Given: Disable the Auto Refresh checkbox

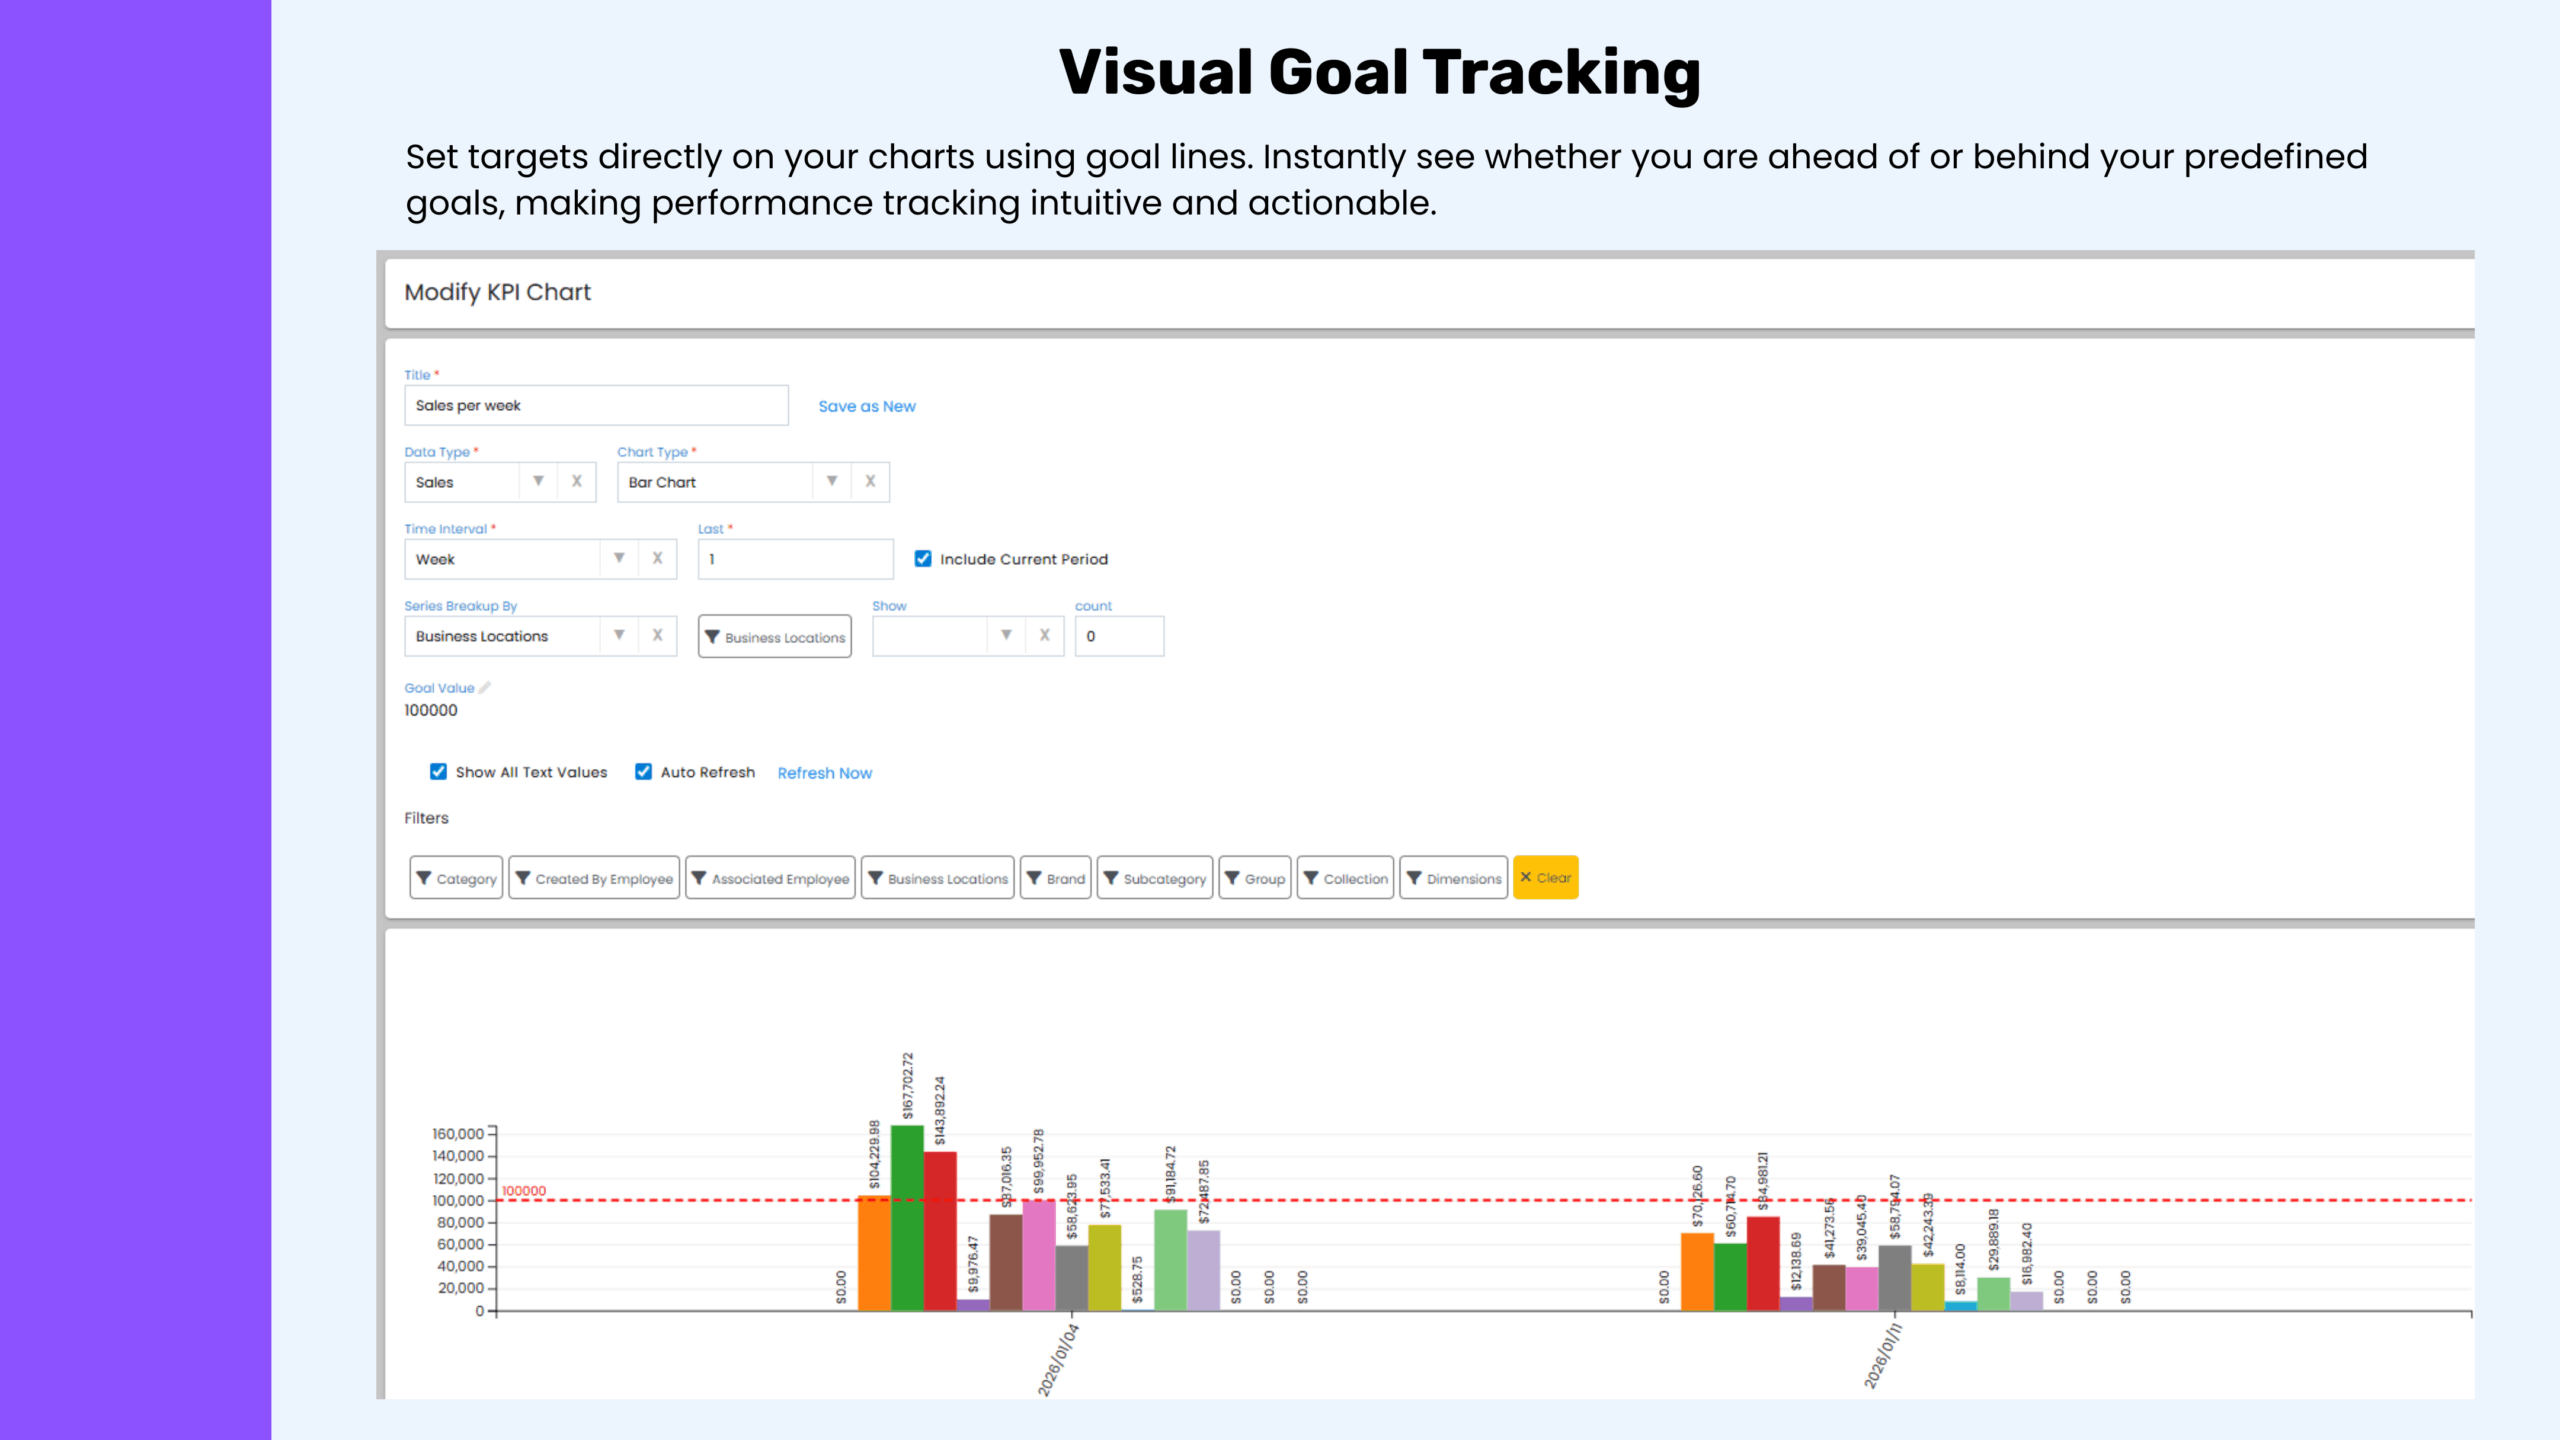Looking at the screenshot, I should pyautogui.click(x=643, y=772).
